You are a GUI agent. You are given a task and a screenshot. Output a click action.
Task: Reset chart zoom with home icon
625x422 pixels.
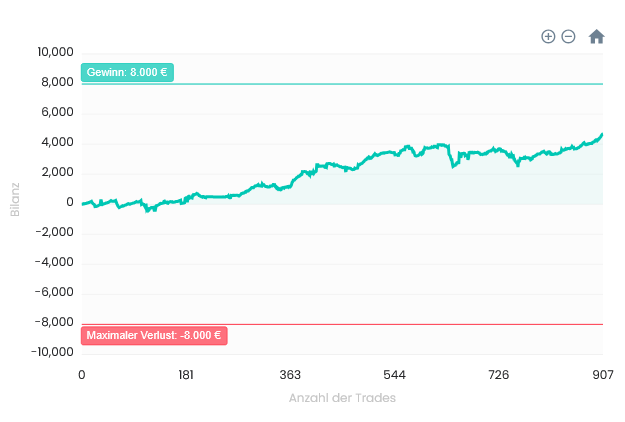pos(597,37)
